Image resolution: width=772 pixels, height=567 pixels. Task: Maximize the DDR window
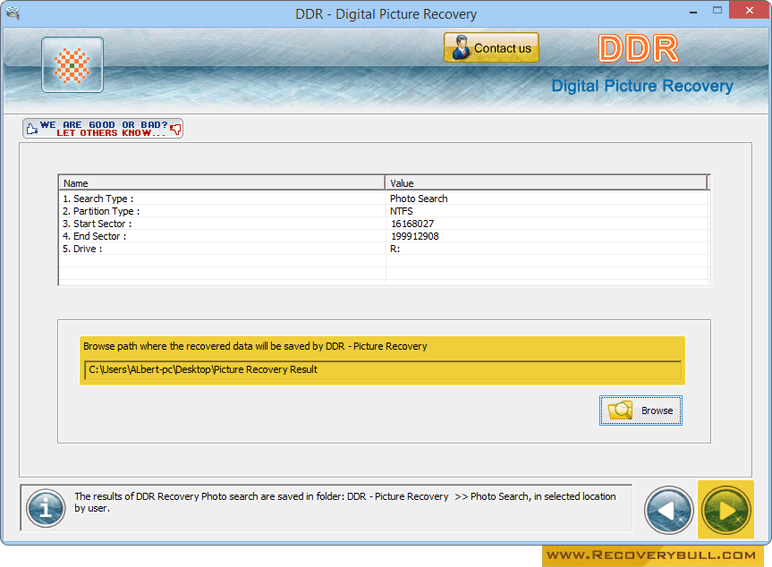tap(717, 10)
